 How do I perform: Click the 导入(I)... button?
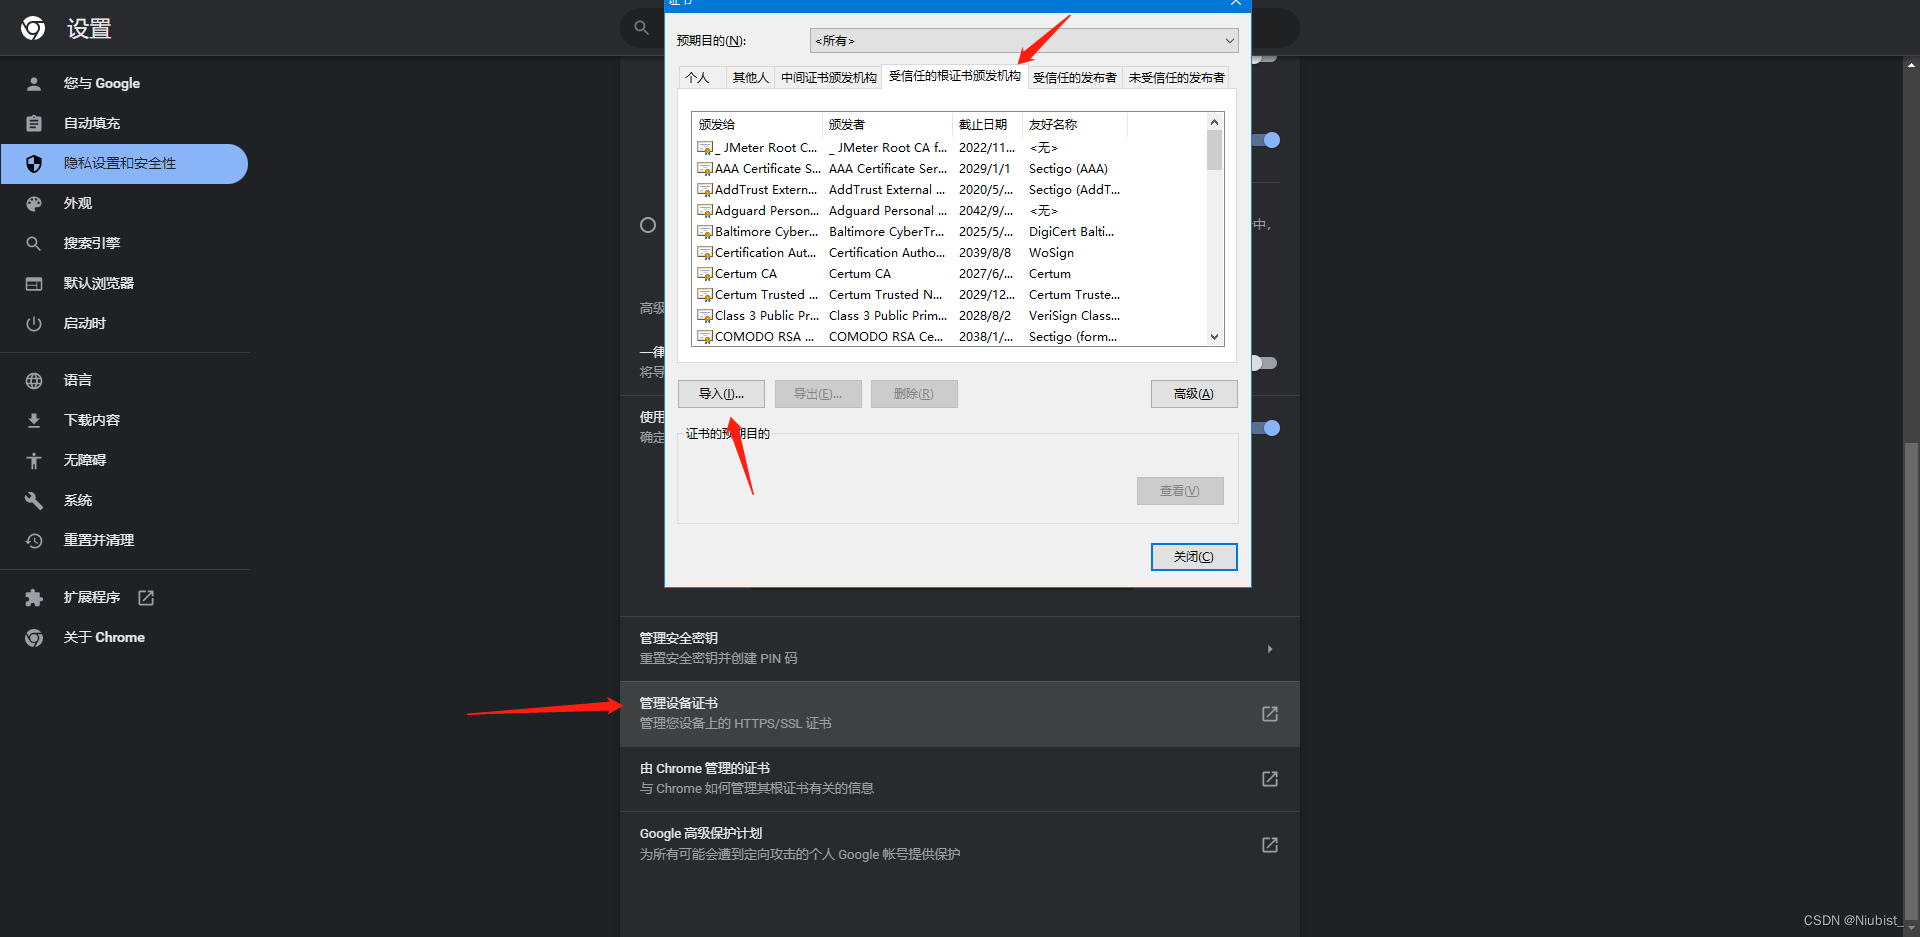(721, 394)
